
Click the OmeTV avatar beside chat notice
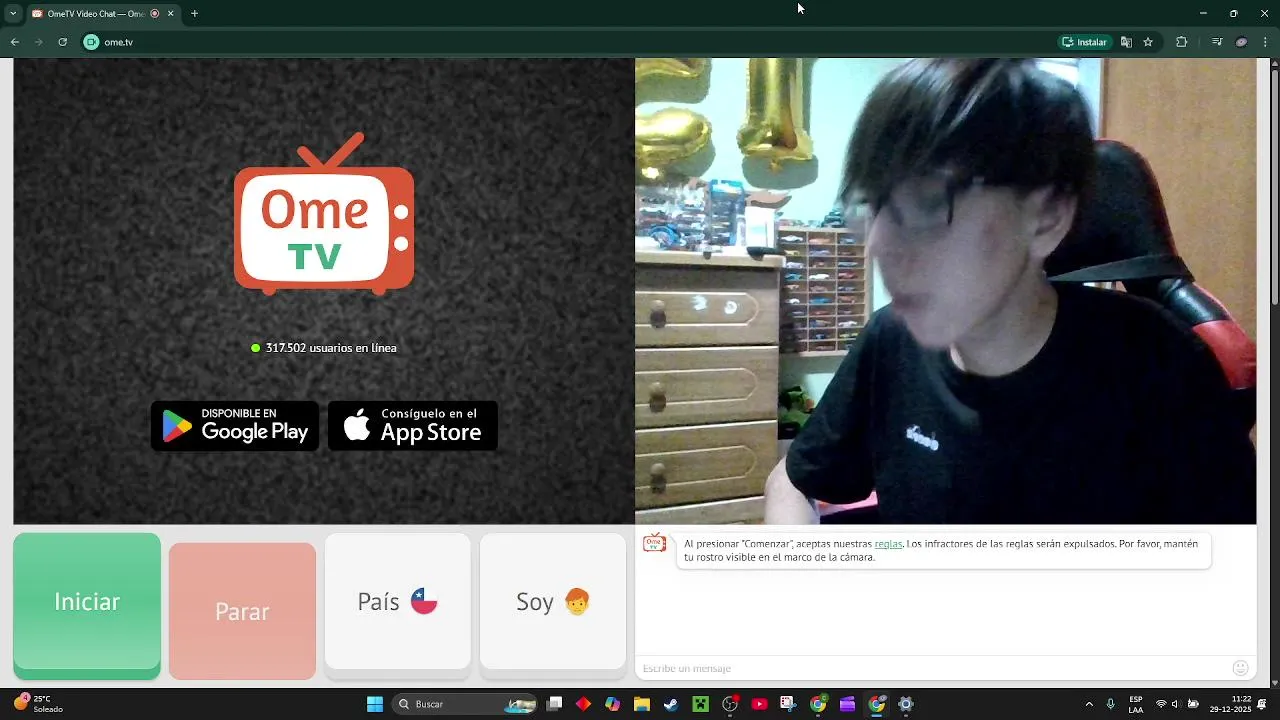pos(654,543)
